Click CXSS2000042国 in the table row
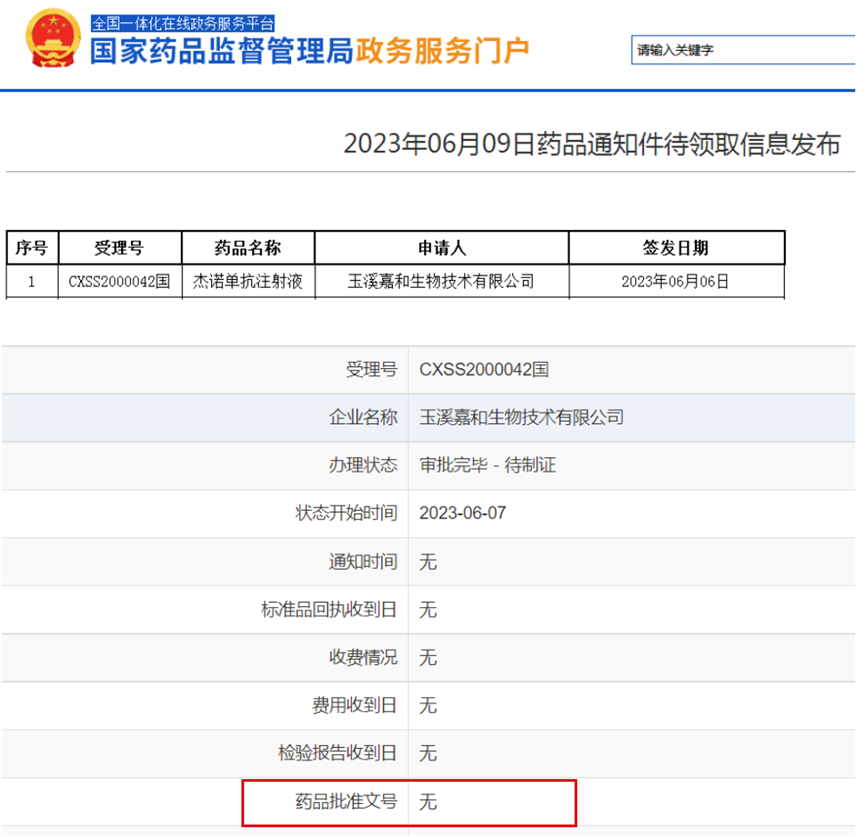Screen dimensions: 865x837 (x=119, y=282)
